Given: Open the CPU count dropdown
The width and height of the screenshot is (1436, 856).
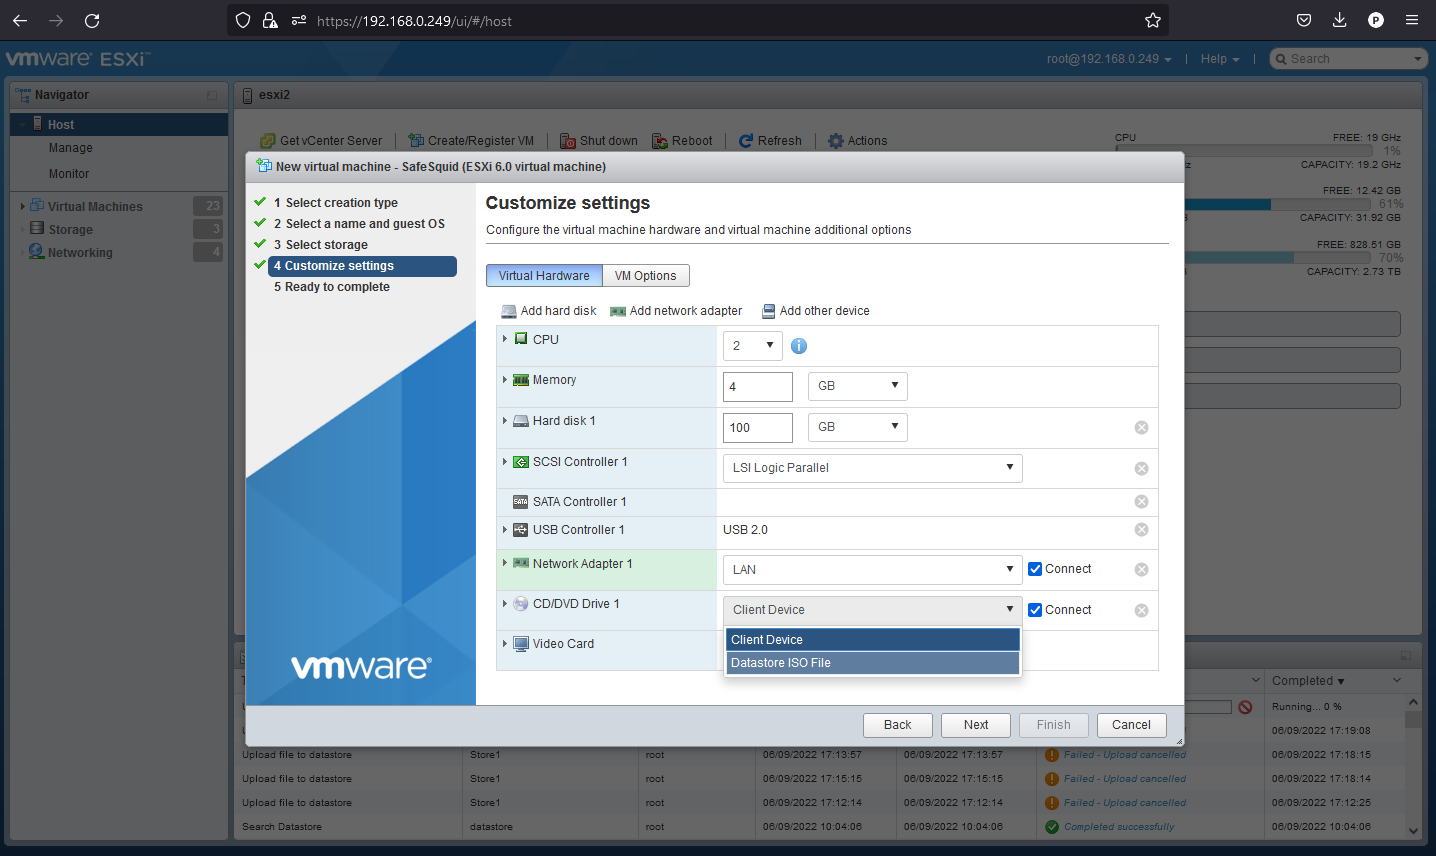Looking at the screenshot, I should pyautogui.click(x=752, y=346).
